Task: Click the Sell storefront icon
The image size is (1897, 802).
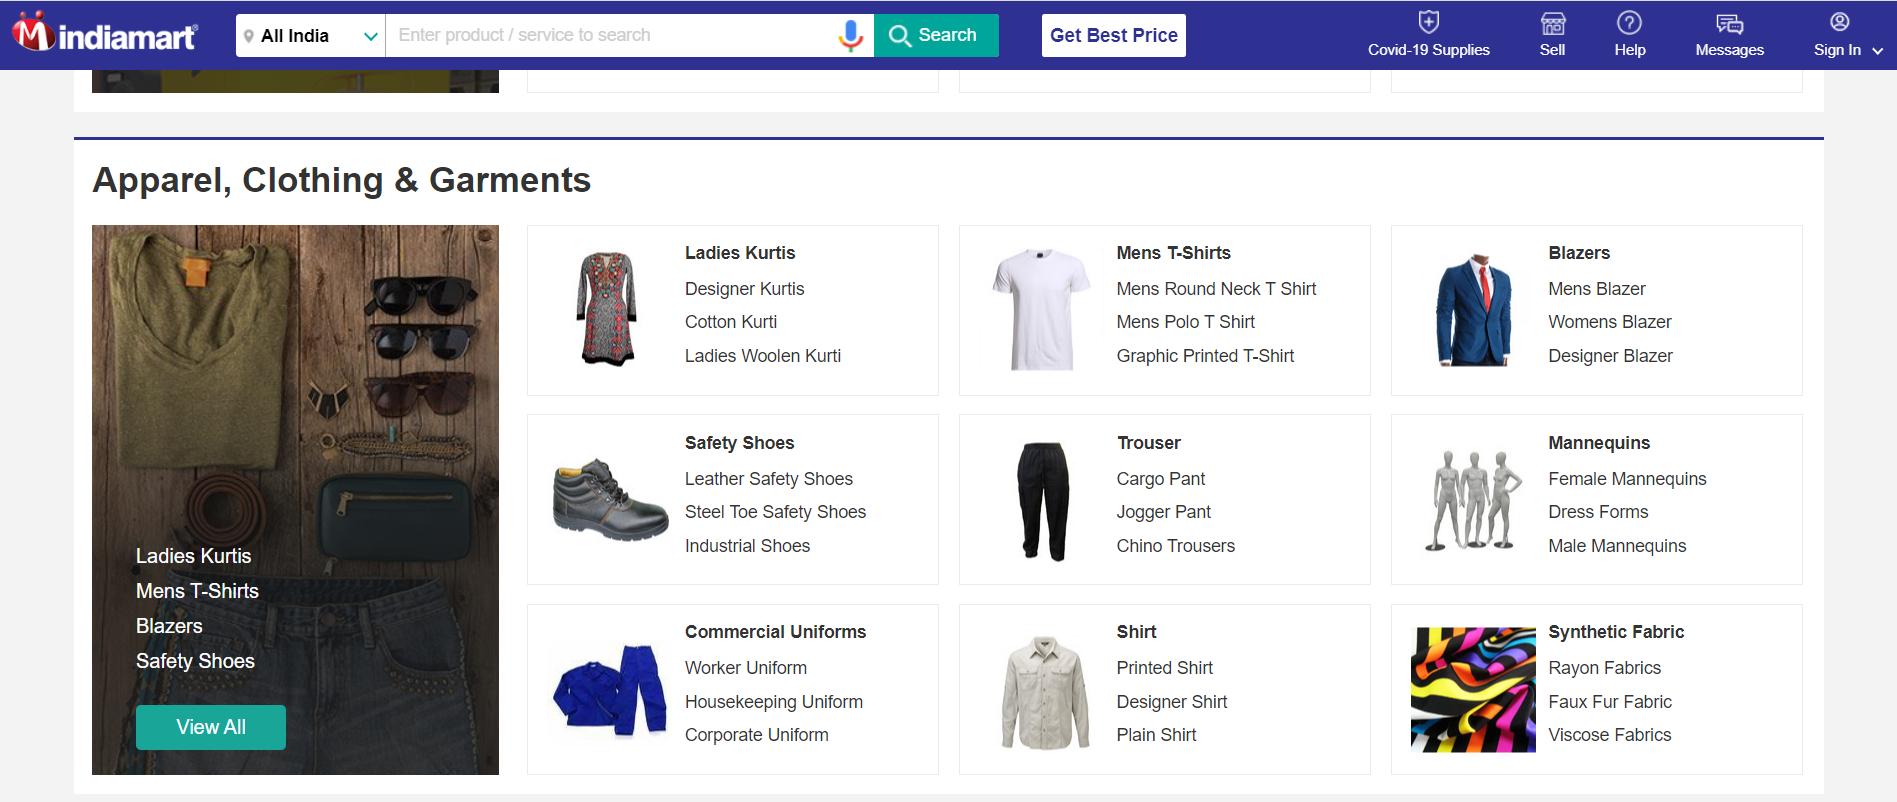Action: tap(1552, 23)
